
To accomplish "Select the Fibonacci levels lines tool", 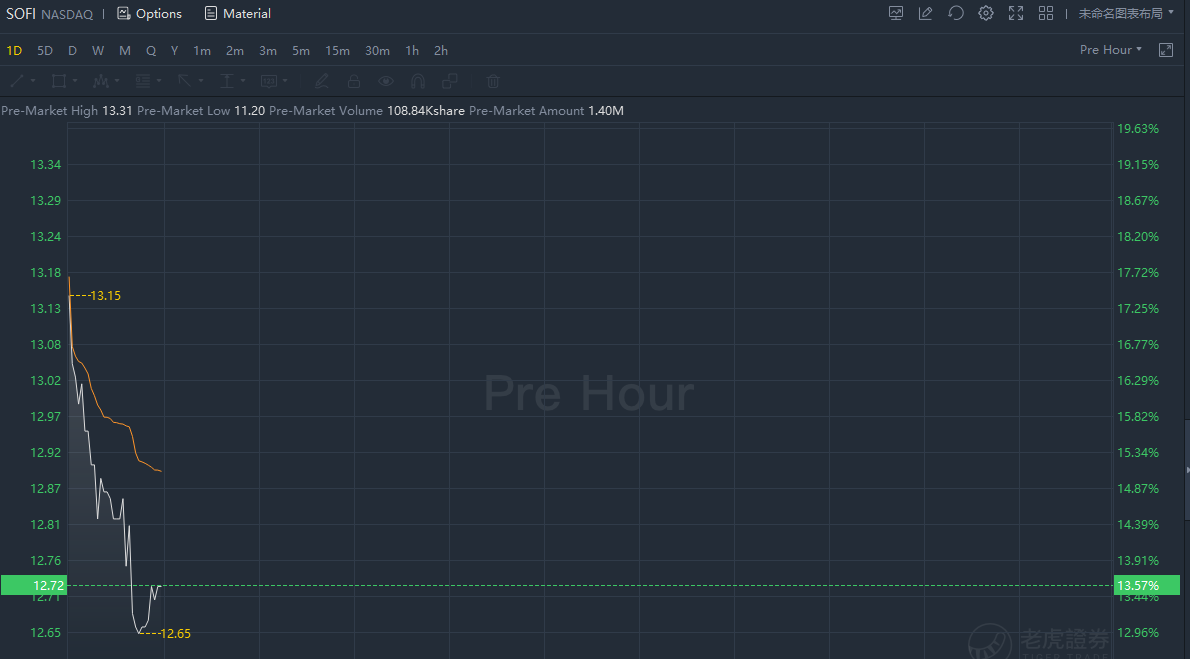I will point(143,80).
